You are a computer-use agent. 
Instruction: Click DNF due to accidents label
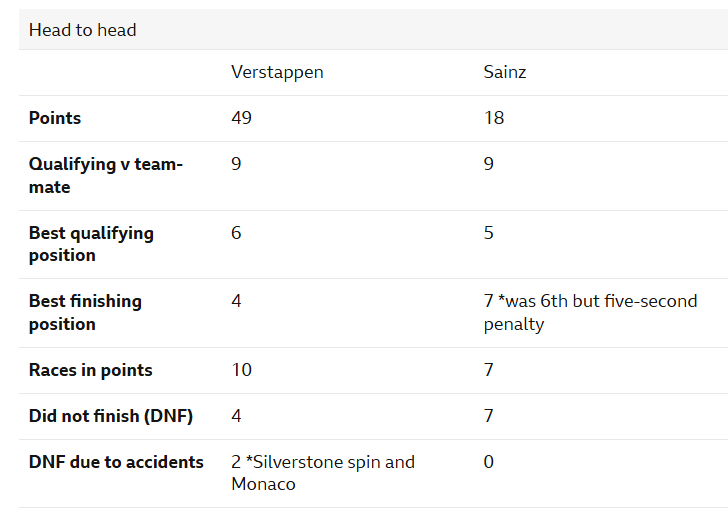[116, 462]
